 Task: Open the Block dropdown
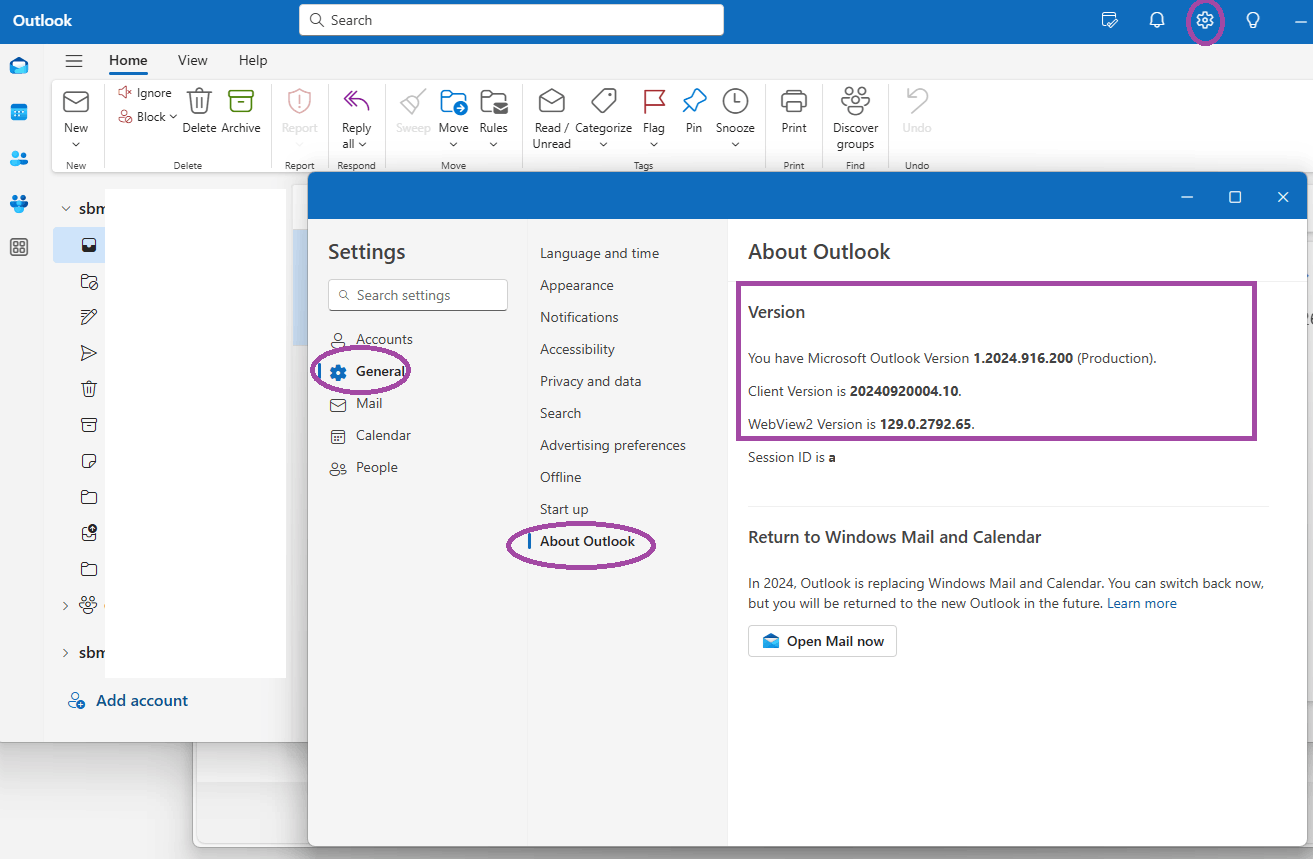(148, 117)
